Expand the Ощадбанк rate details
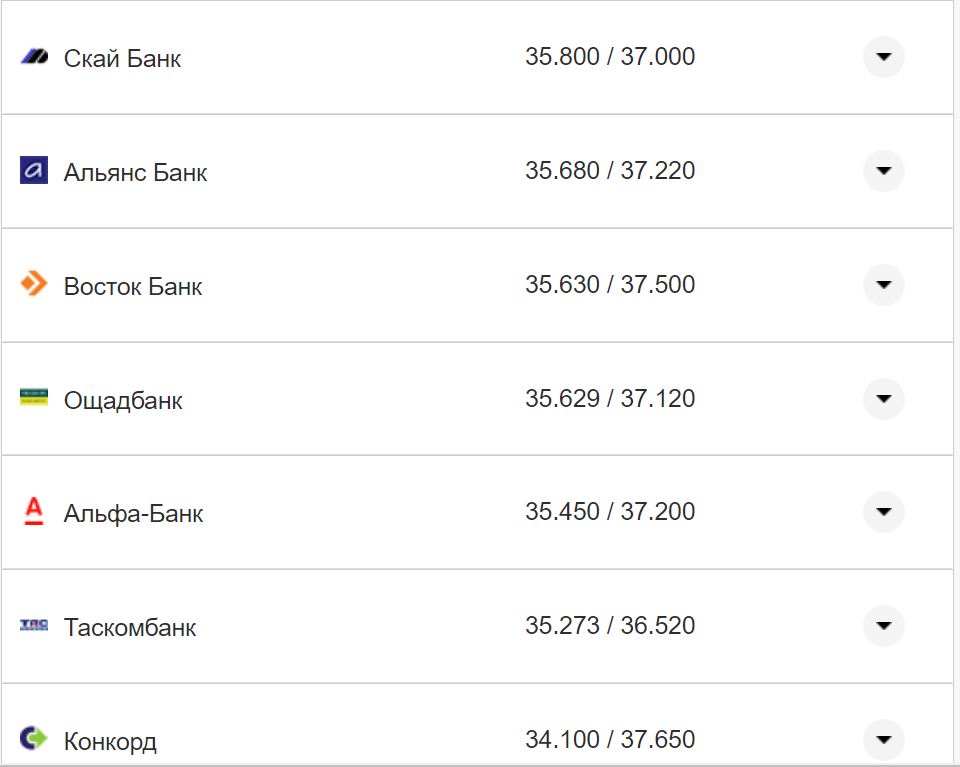 [883, 399]
